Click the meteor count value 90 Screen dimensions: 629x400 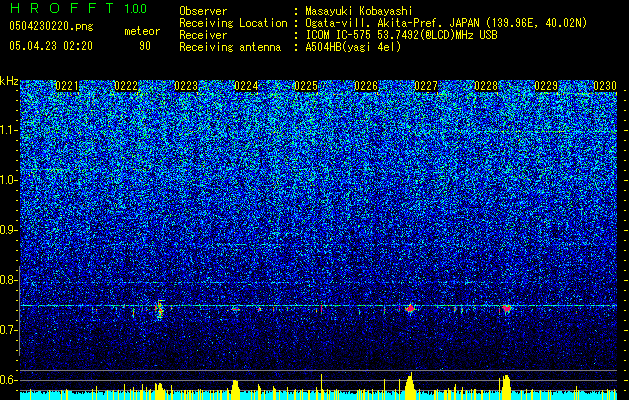point(145,46)
